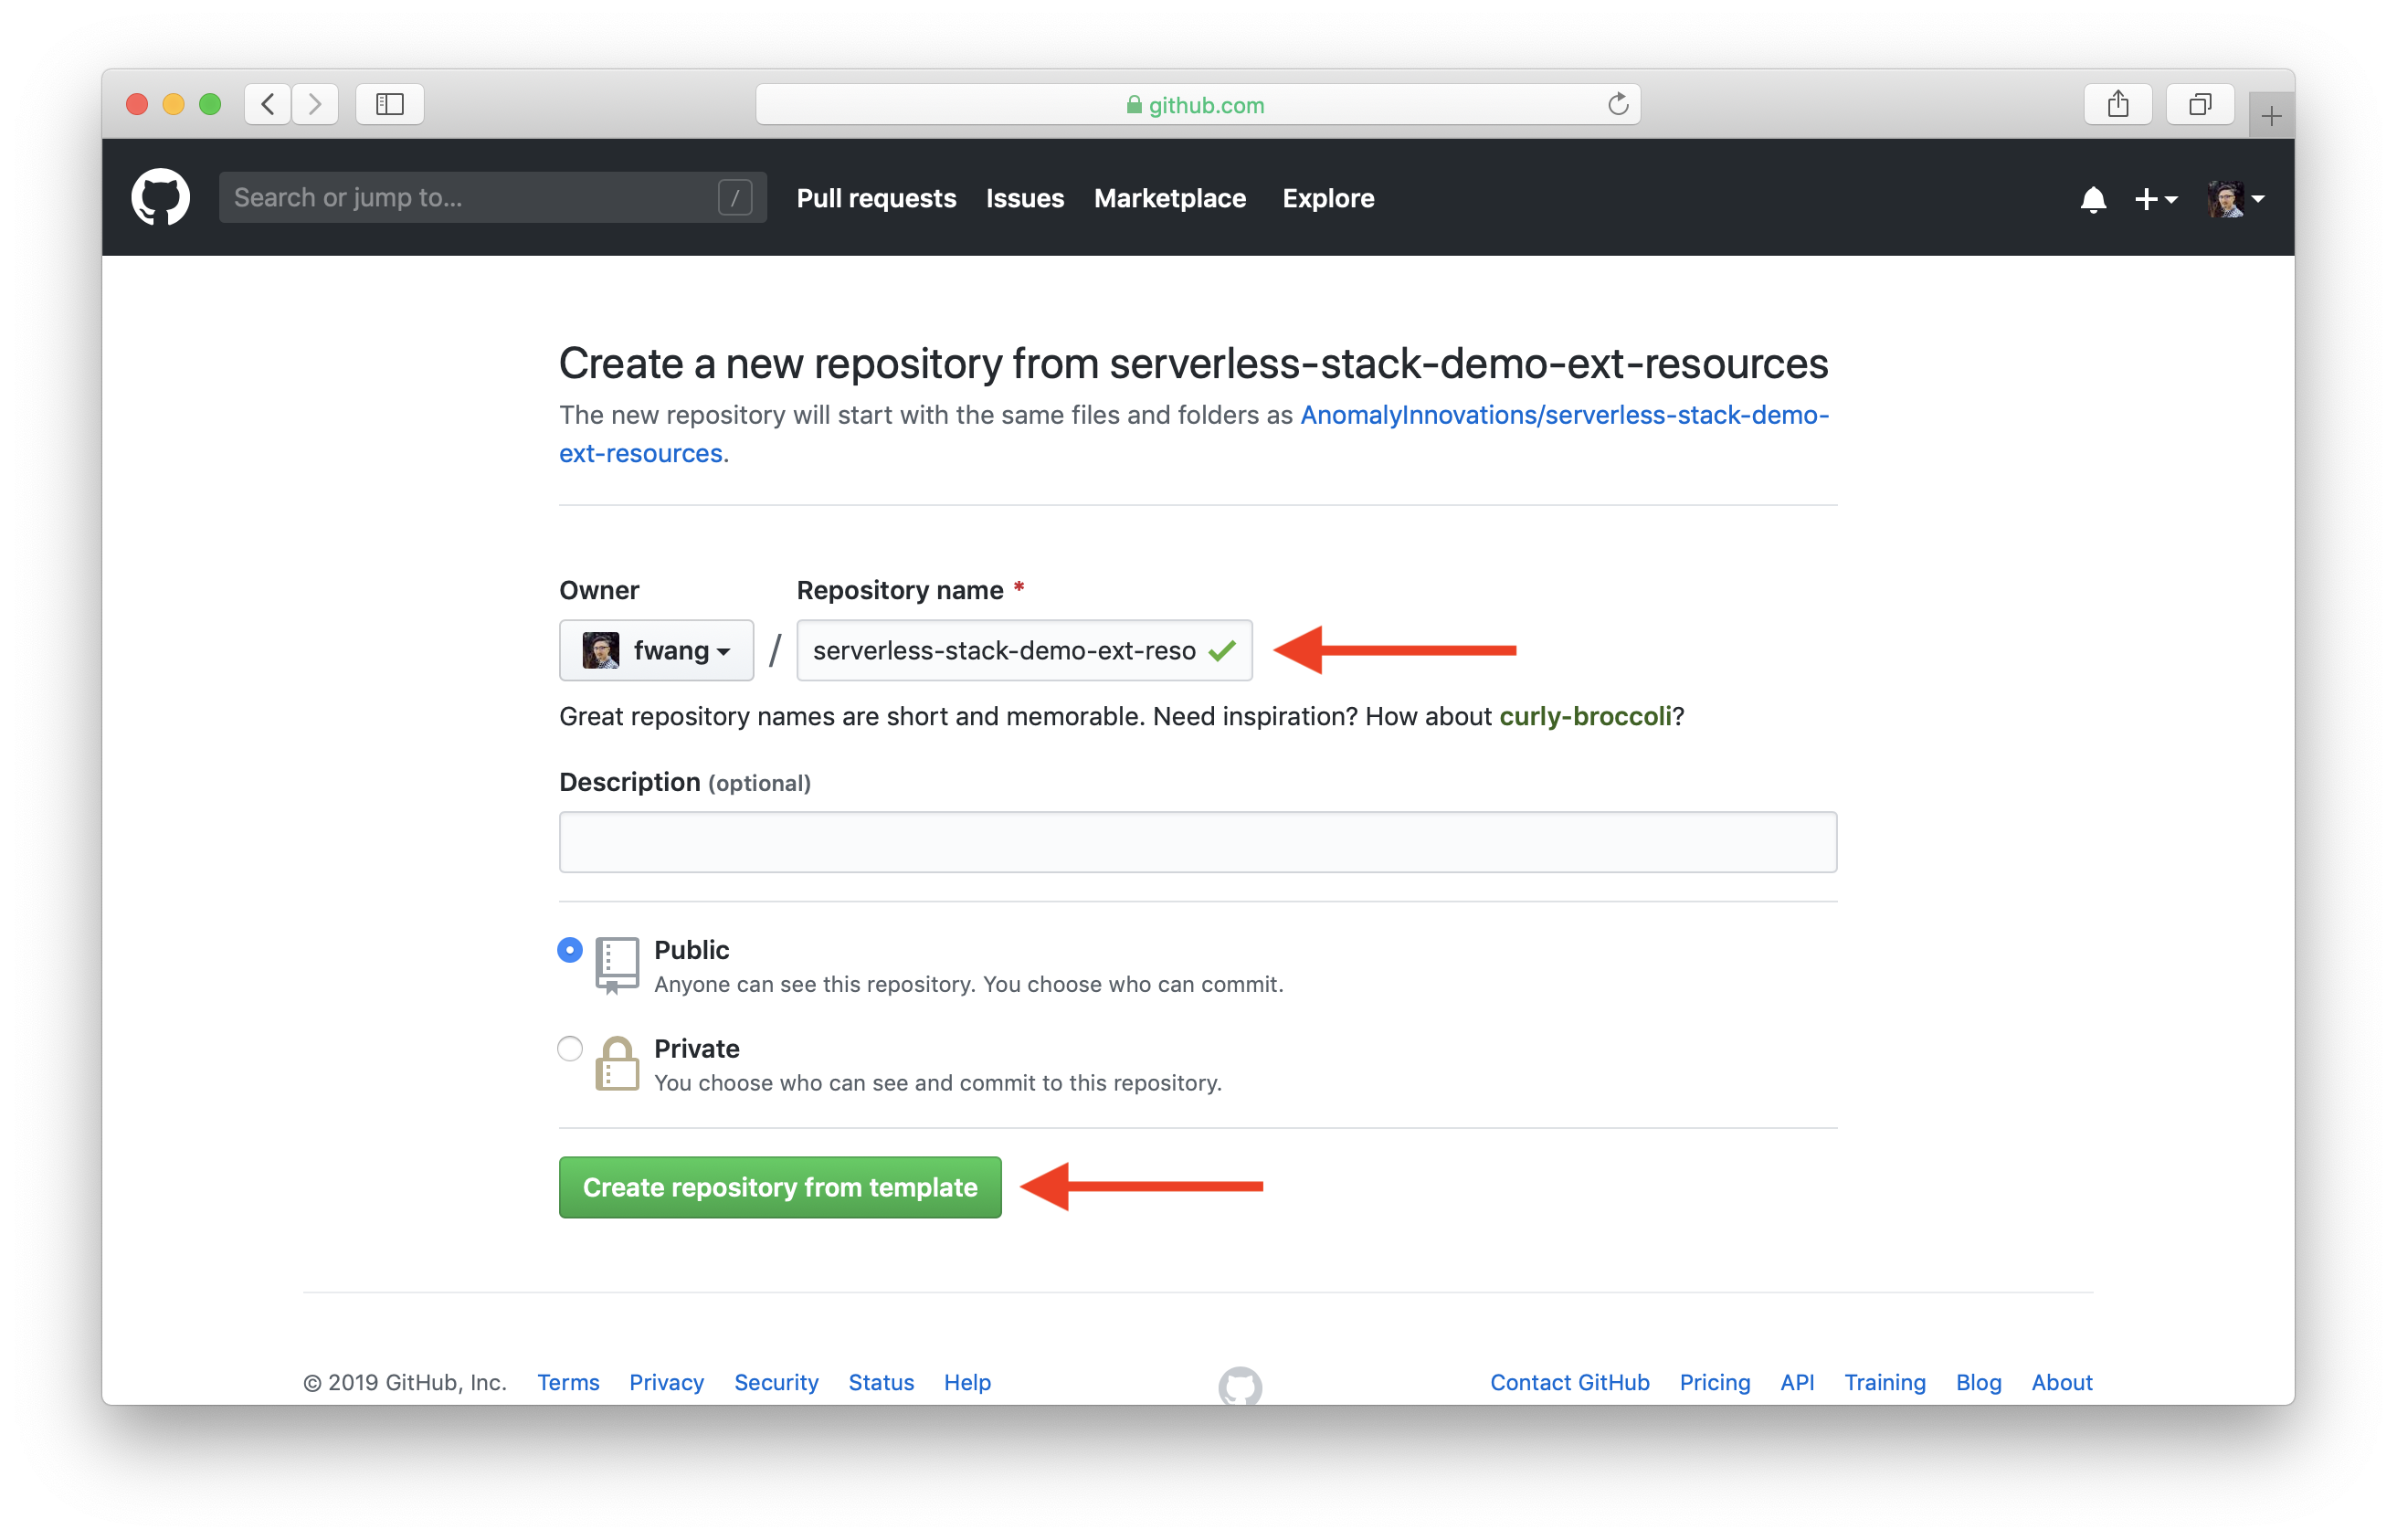The height and width of the screenshot is (1540, 2397).
Task: Click the Create repository from template button
Action: [x=781, y=1187]
